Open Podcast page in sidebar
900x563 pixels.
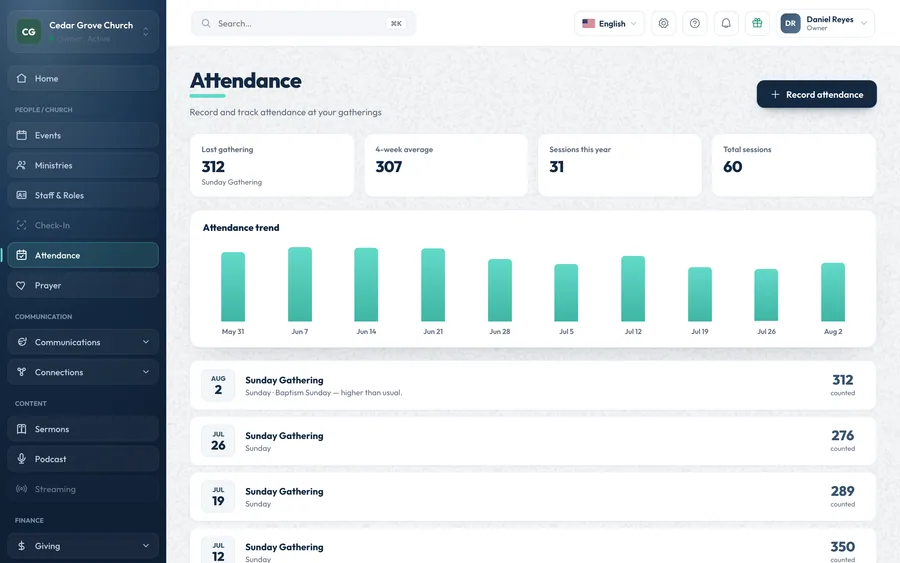(83, 459)
